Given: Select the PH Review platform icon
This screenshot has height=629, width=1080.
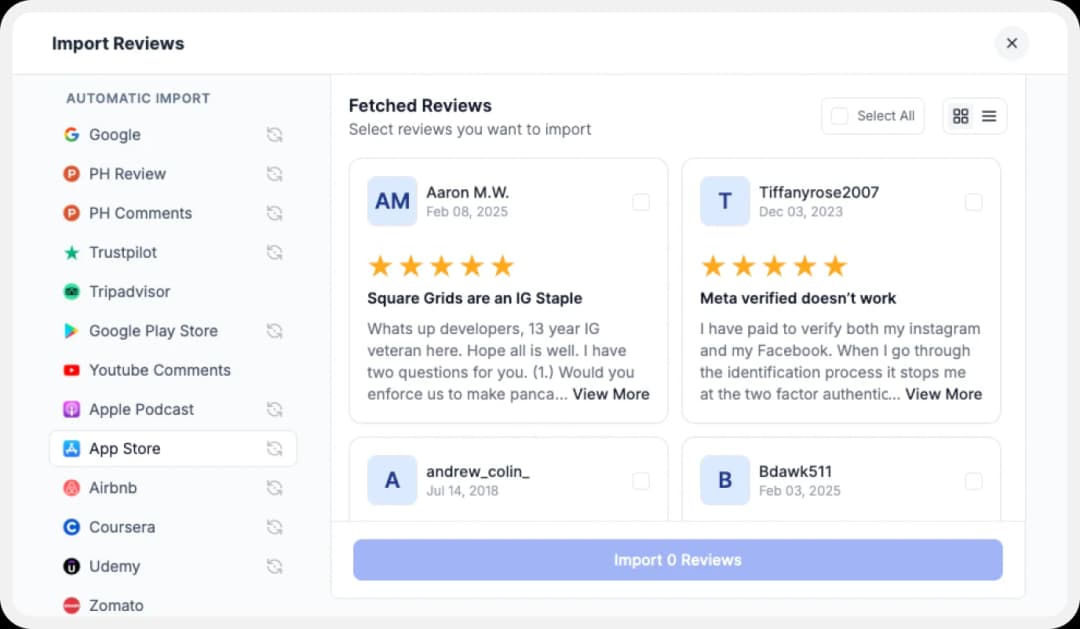Looking at the screenshot, I should pos(71,174).
